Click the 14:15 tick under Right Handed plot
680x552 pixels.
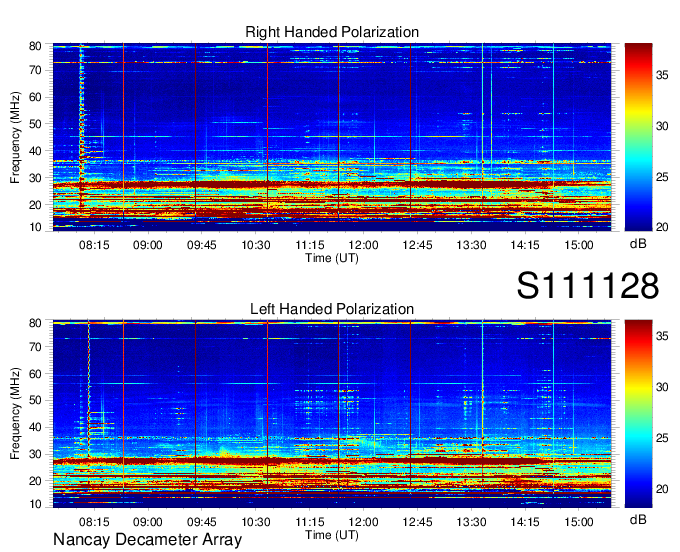[x=525, y=245]
